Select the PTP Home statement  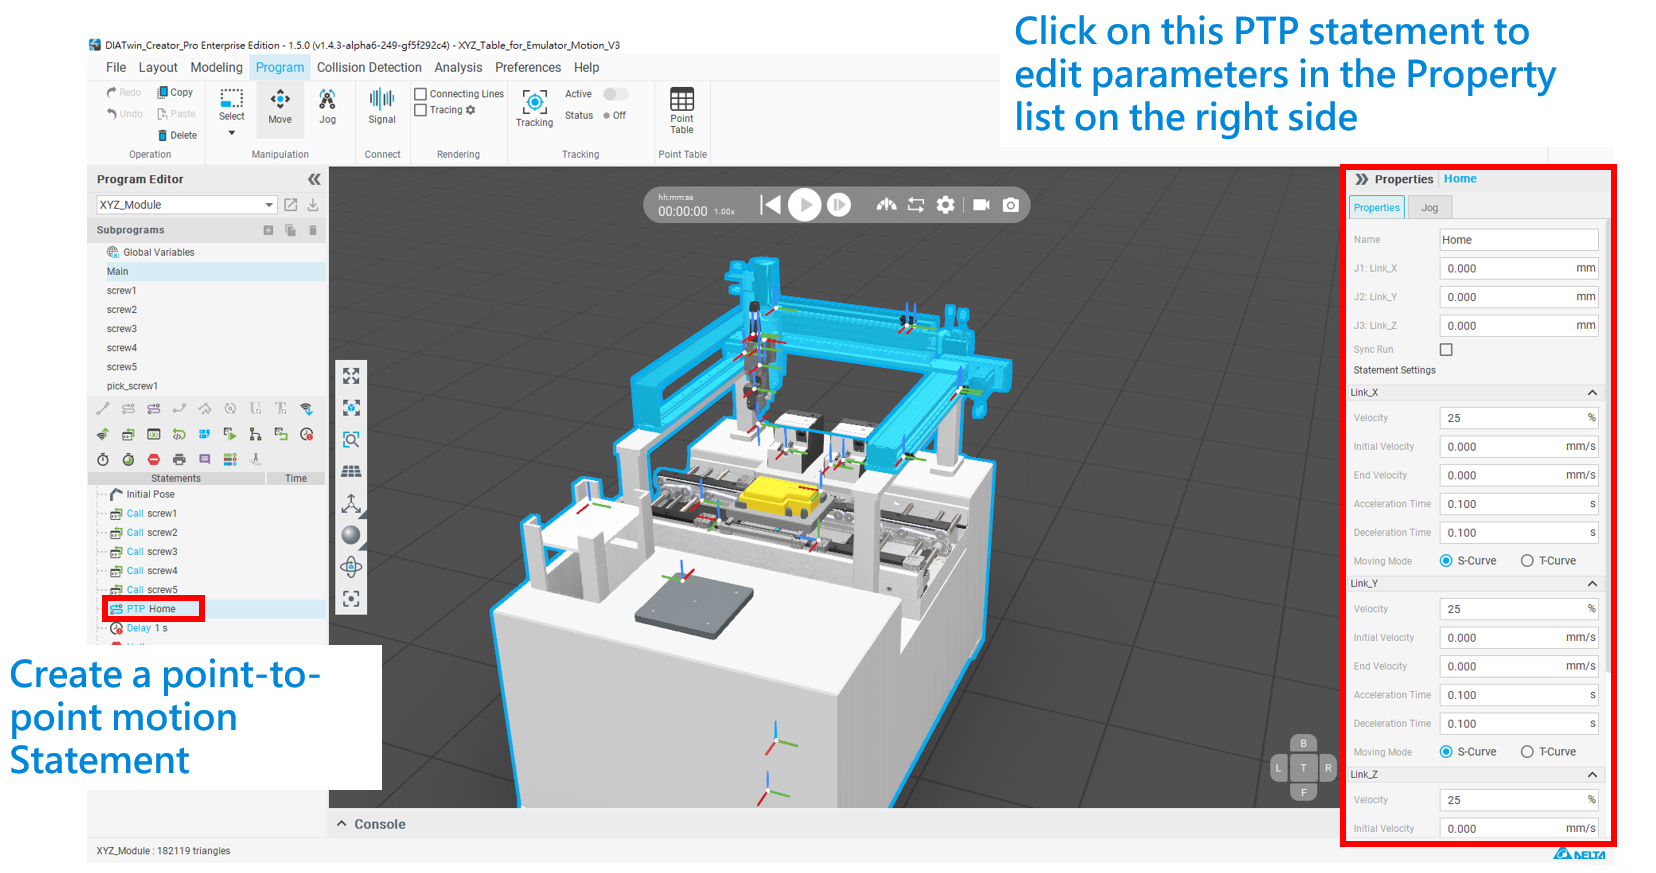pyautogui.click(x=152, y=609)
